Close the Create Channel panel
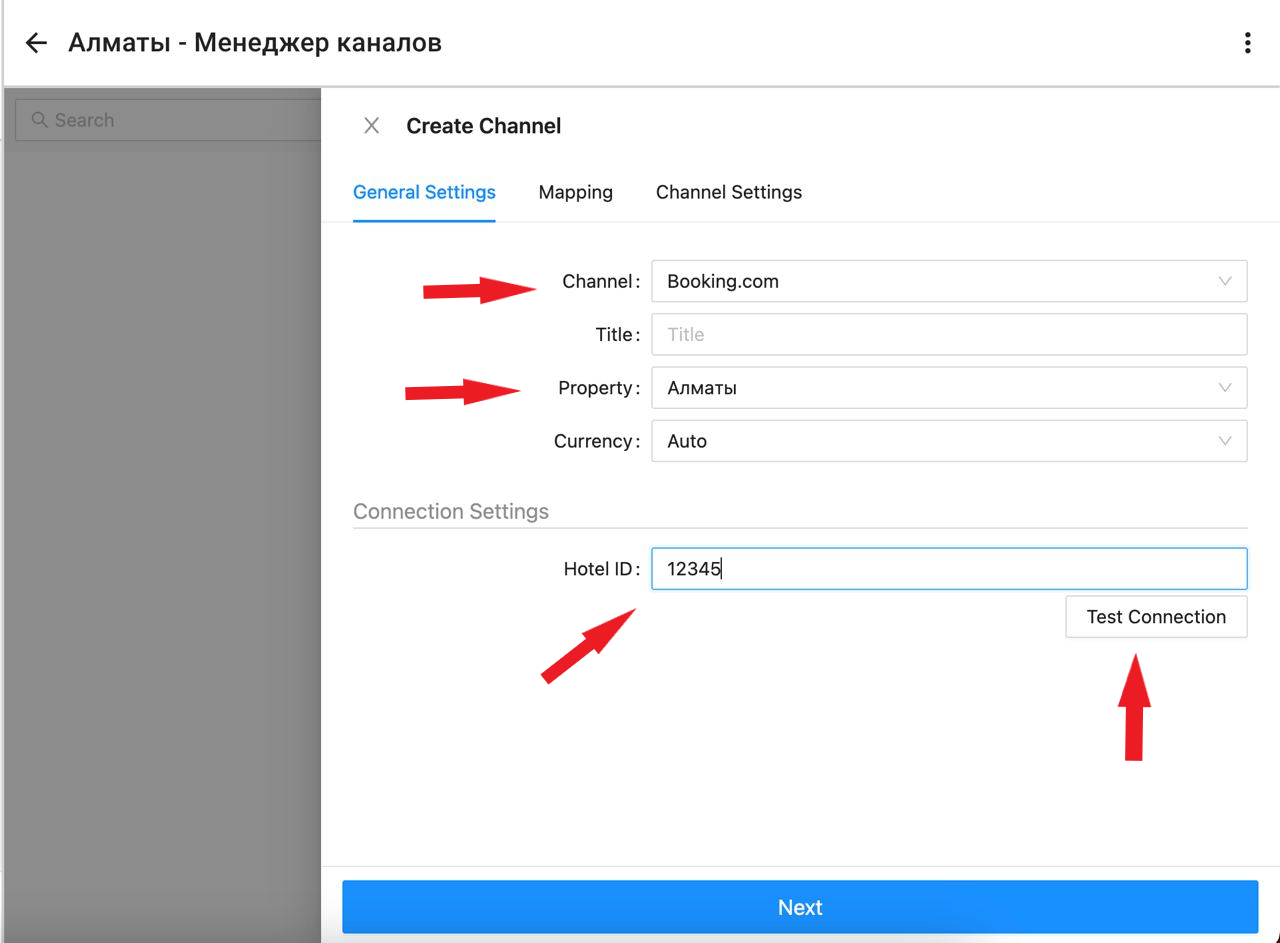This screenshot has width=1280, height=943. [372, 126]
